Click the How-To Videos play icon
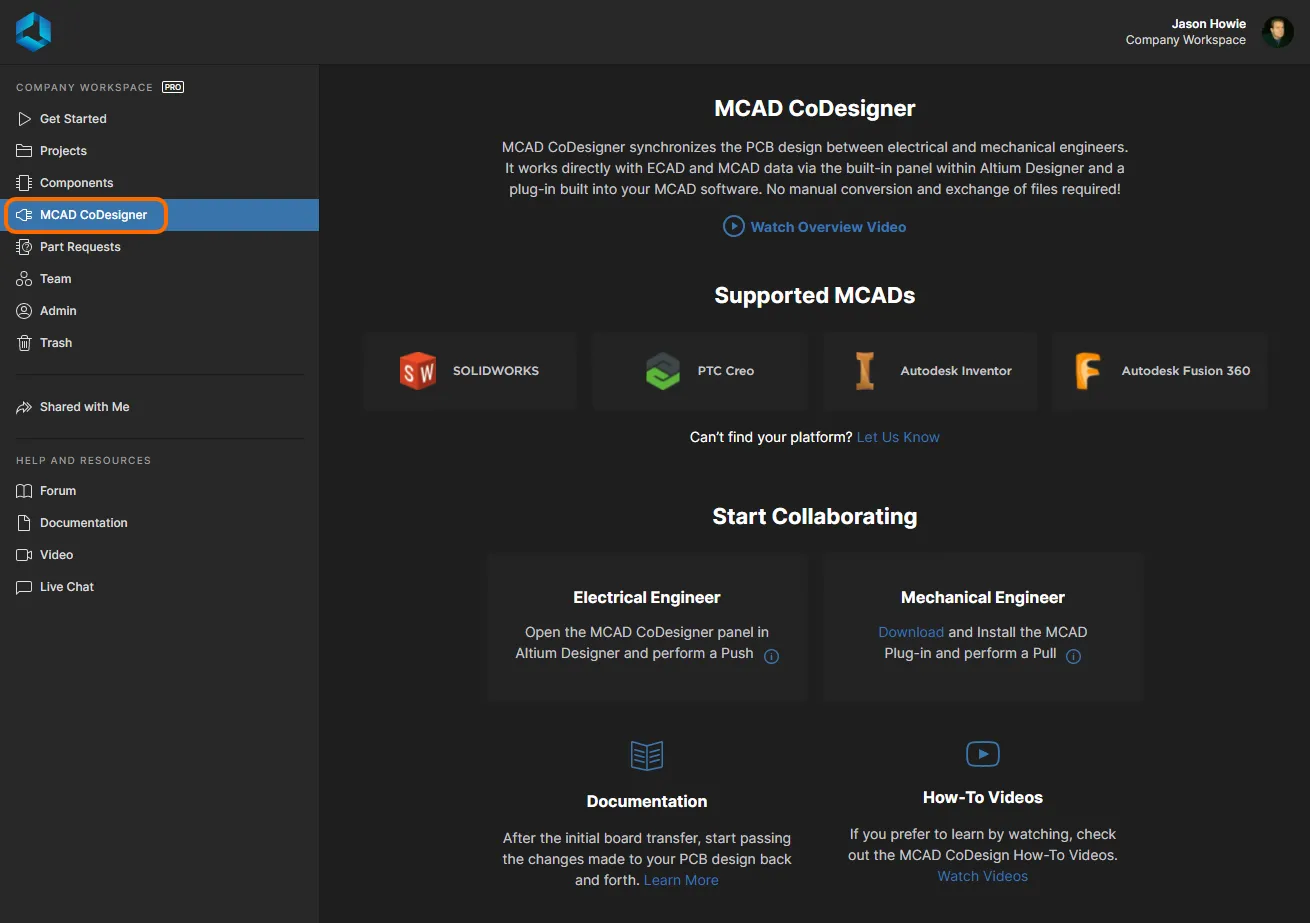Image resolution: width=1310 pixels, height=923 pixels. pos(983,754)
